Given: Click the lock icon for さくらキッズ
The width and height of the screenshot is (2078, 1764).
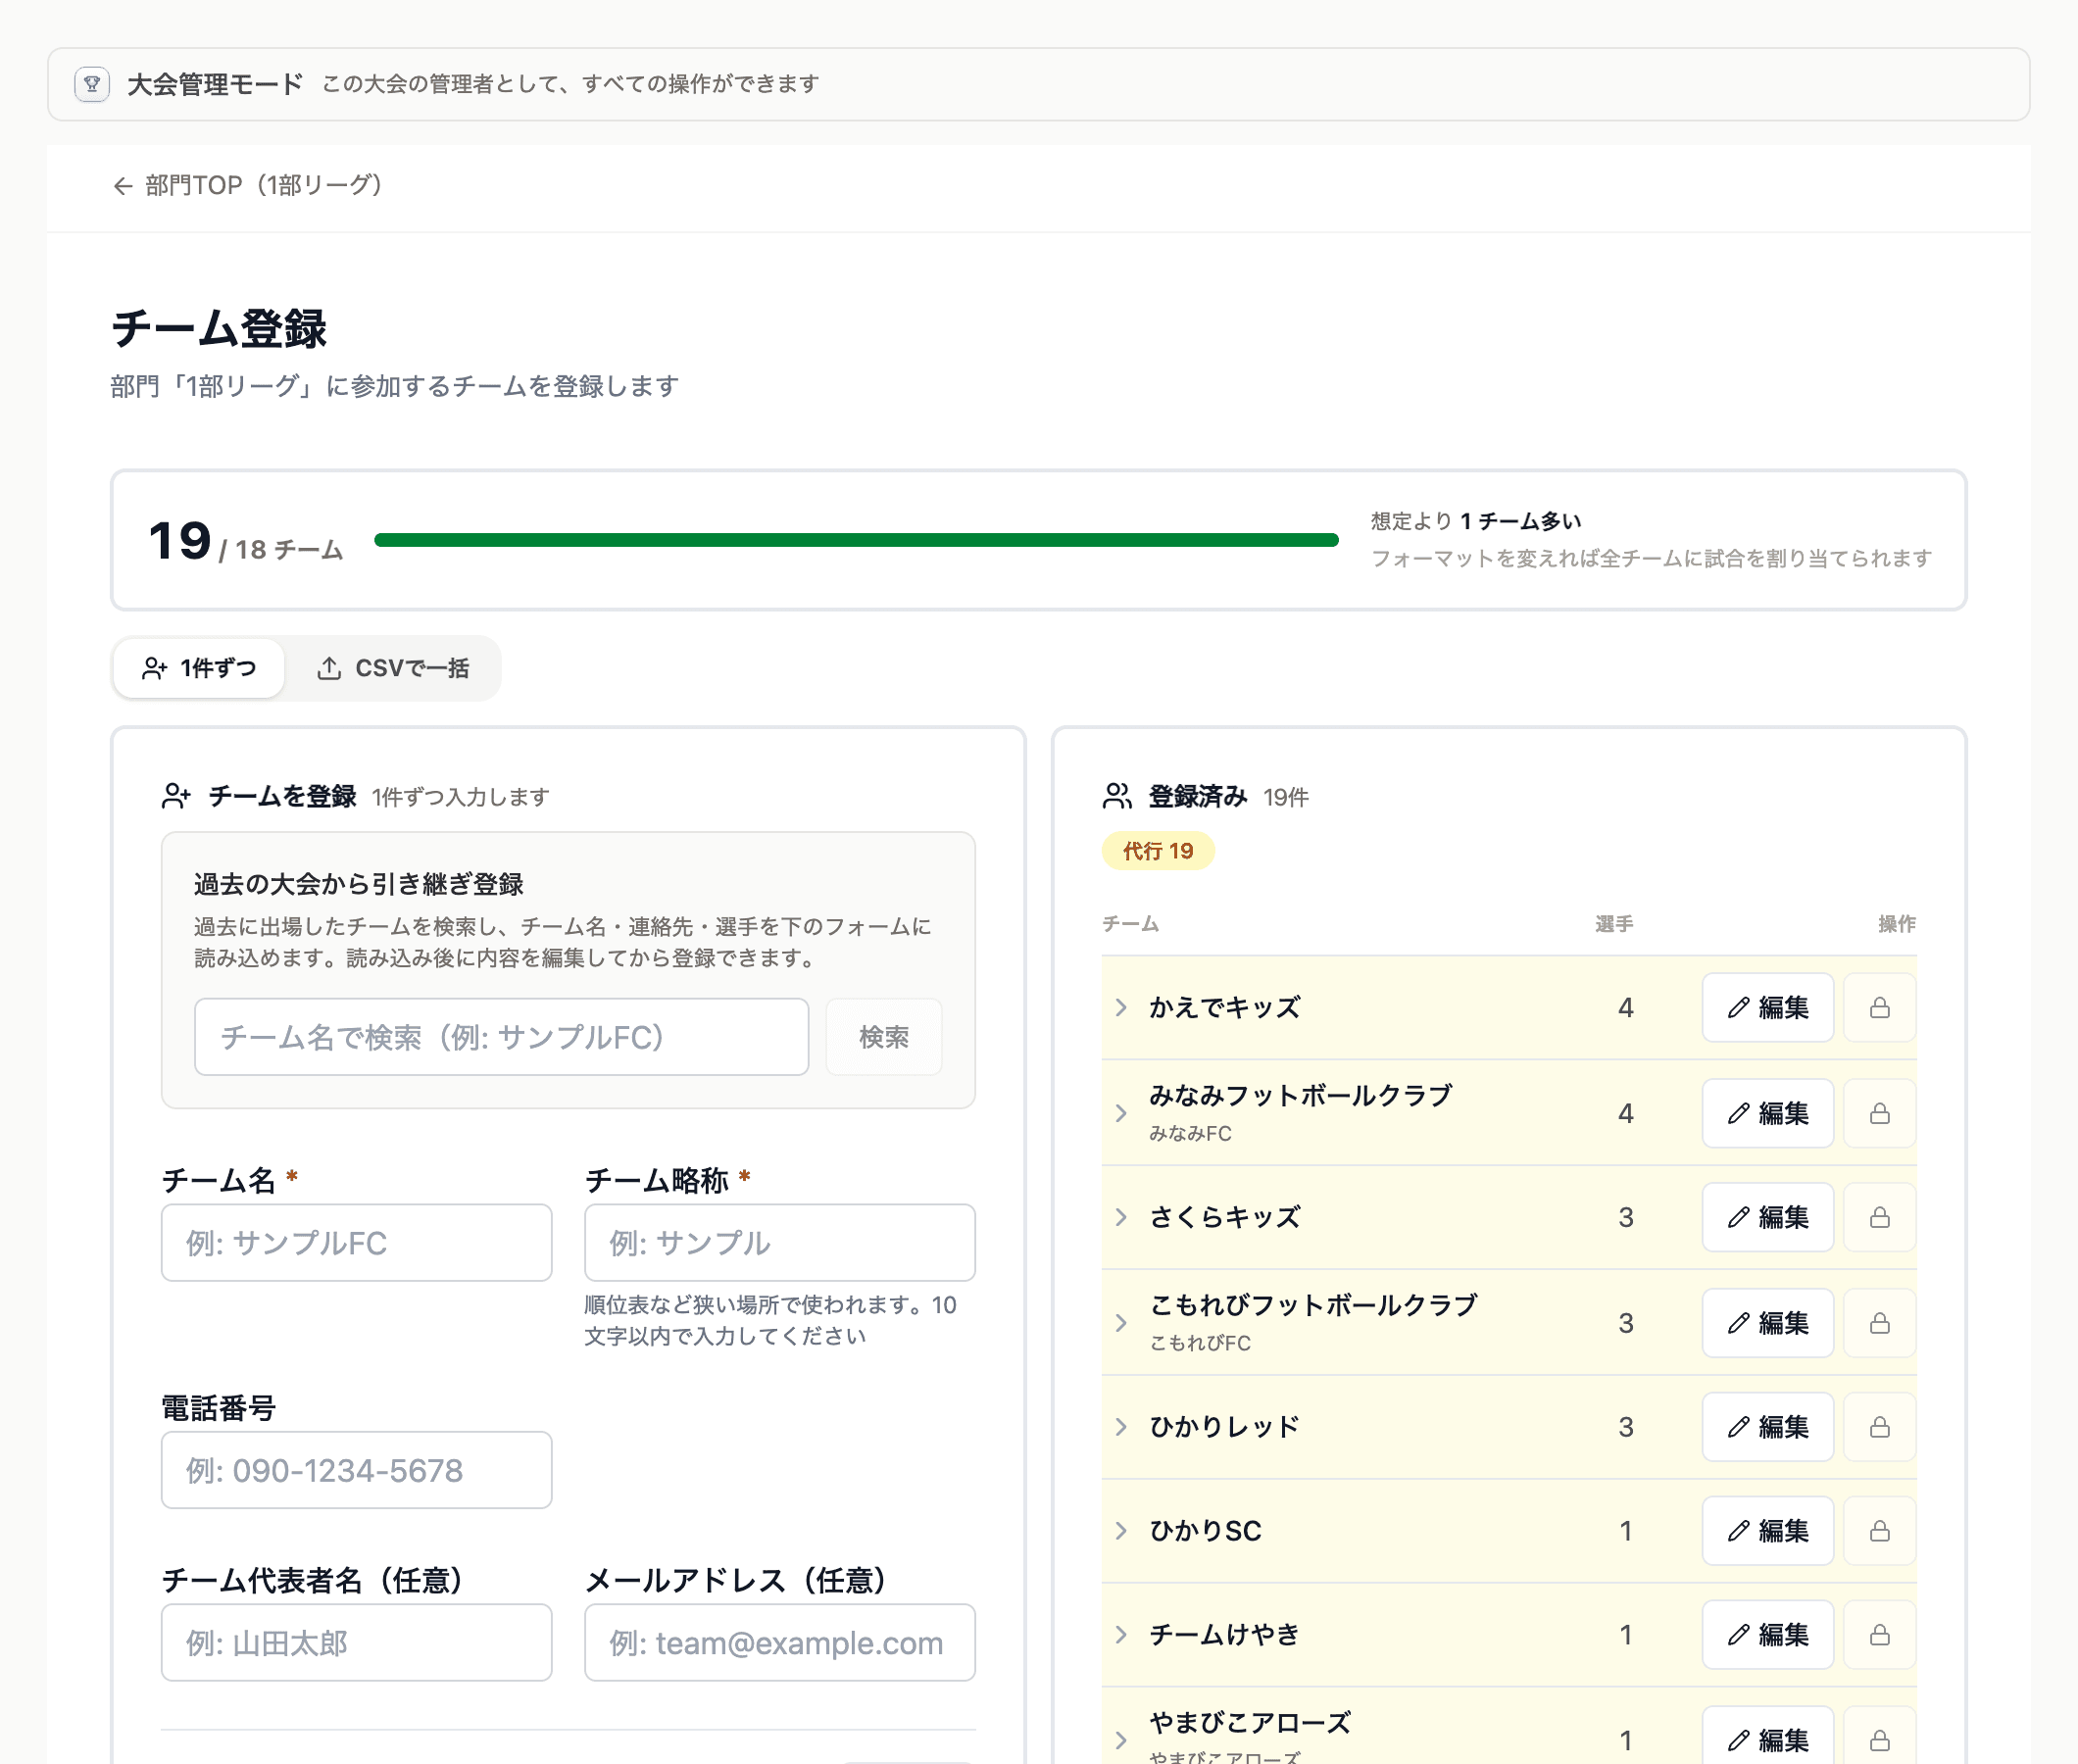Looking at the screenshot, I should (x=1880, y=1217).
